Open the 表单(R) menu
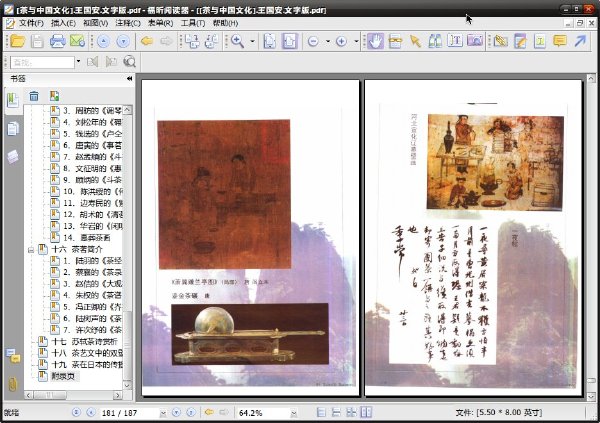 pyautogui.click(x=160, y=23)
